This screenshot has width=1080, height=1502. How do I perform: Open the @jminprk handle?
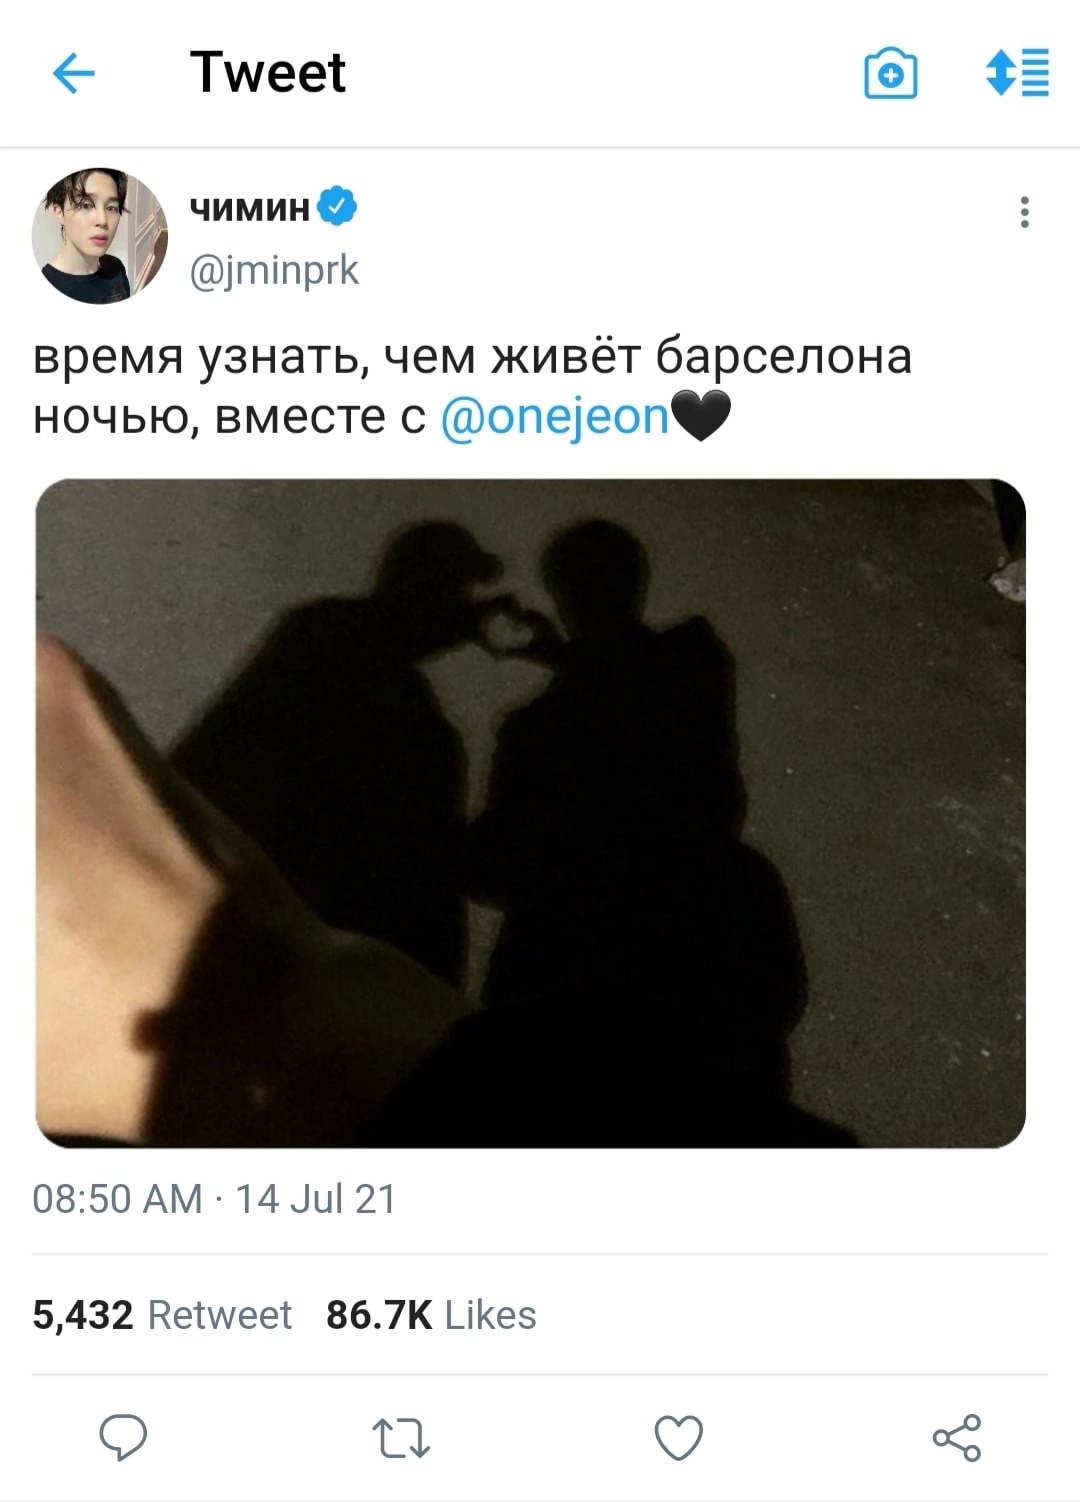tap(274, 270)
